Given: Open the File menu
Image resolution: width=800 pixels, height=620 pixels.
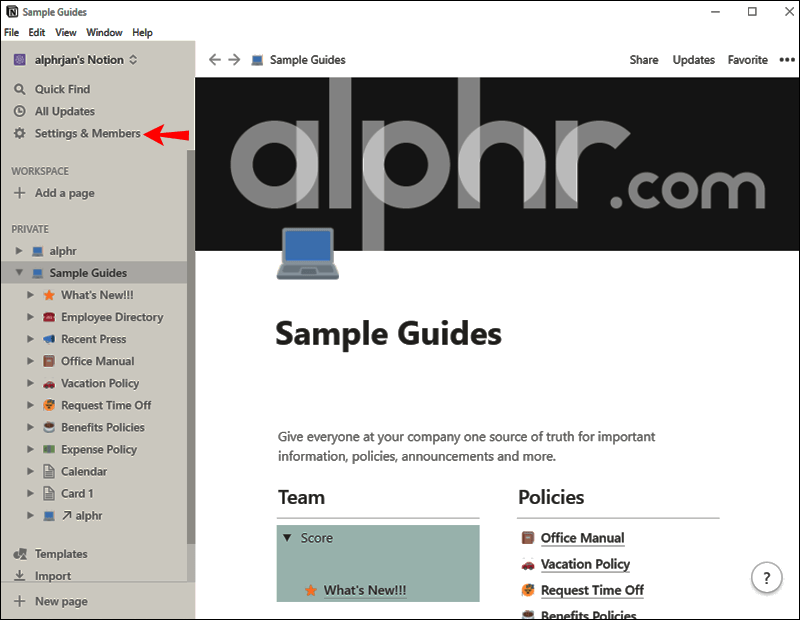Looking at the screenshot, I should tap(11, 32).
